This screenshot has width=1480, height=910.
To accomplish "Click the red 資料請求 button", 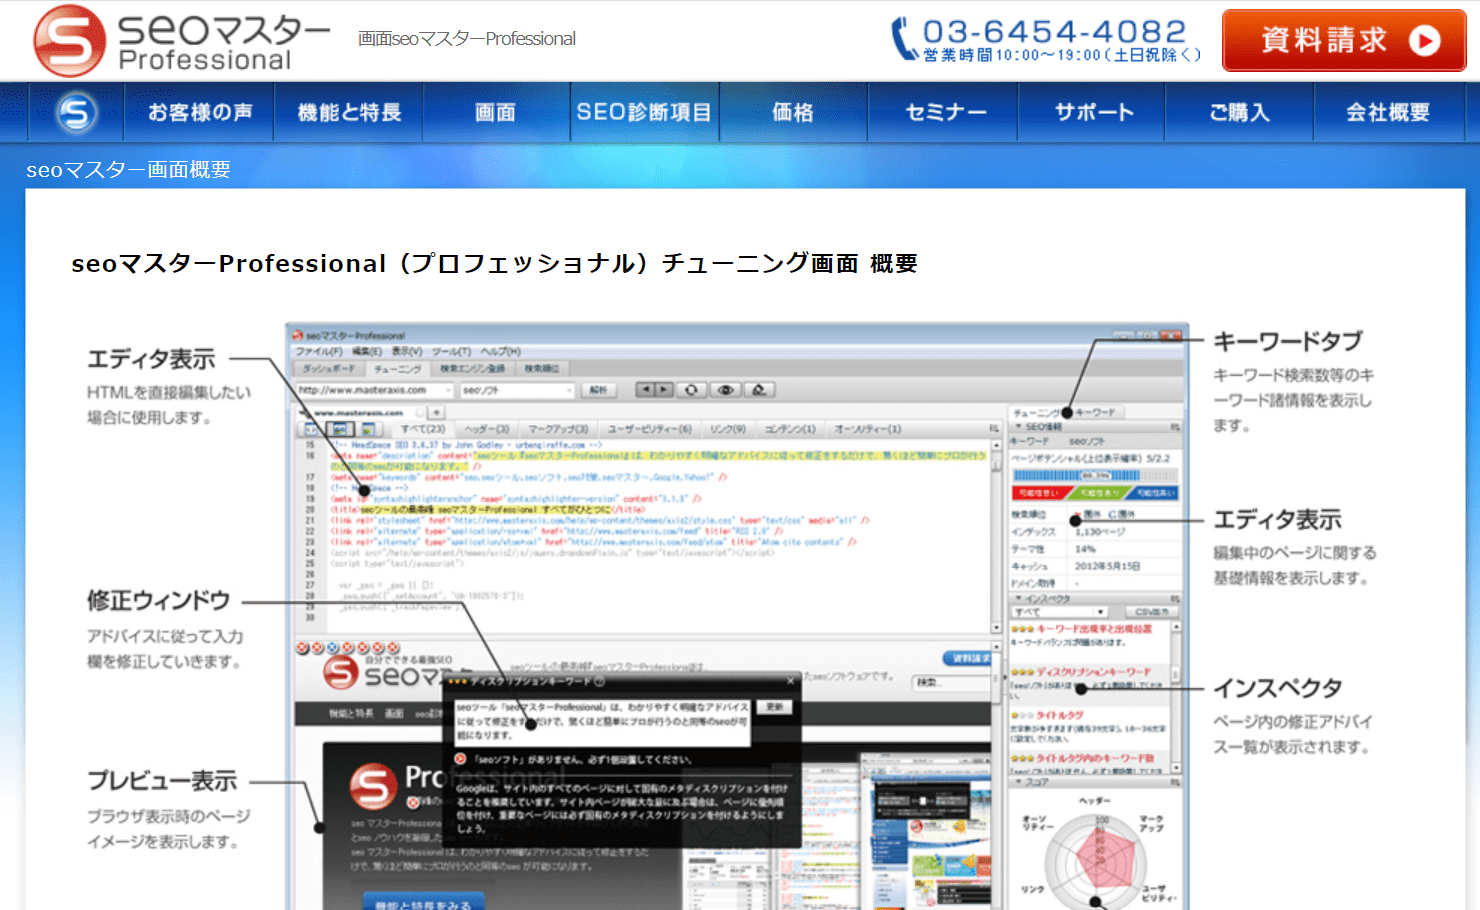I will (1344, 40).
